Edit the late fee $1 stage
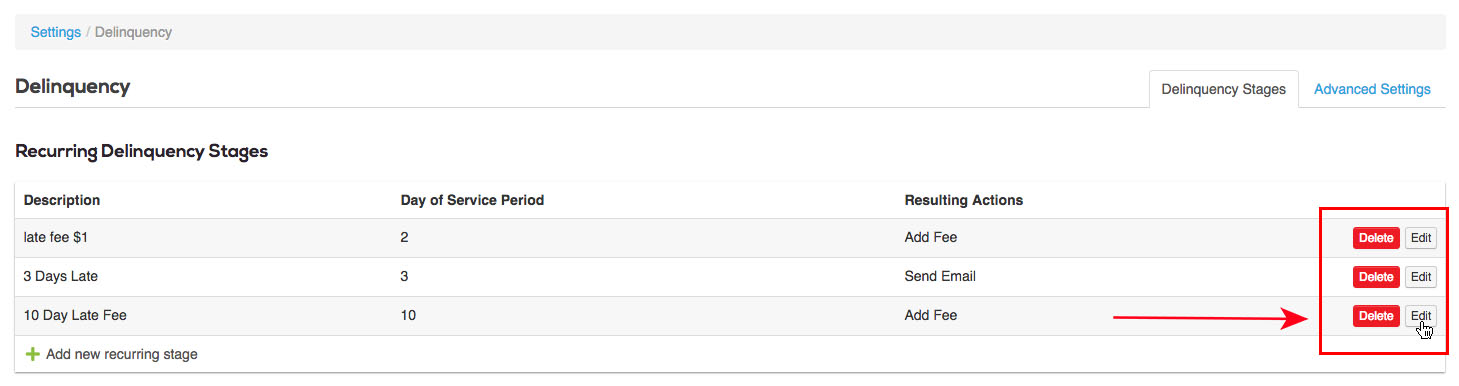The width and height of the screenshot is (1459, 386). 1421,238
